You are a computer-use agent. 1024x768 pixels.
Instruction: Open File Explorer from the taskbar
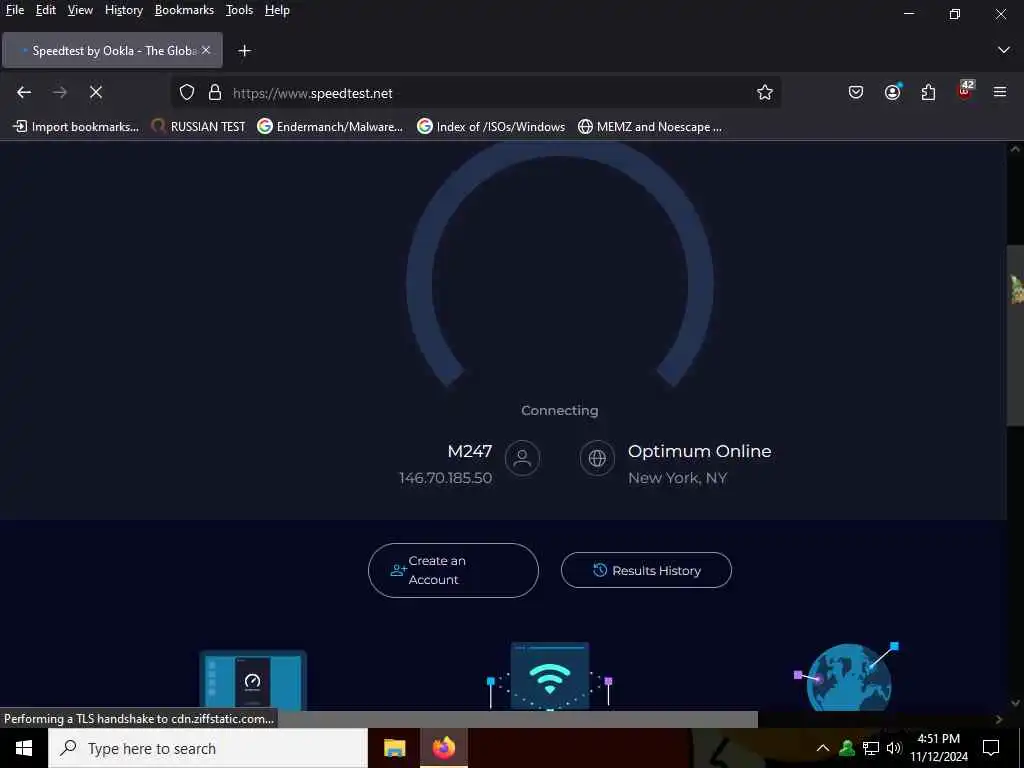(x=394, y=748)
